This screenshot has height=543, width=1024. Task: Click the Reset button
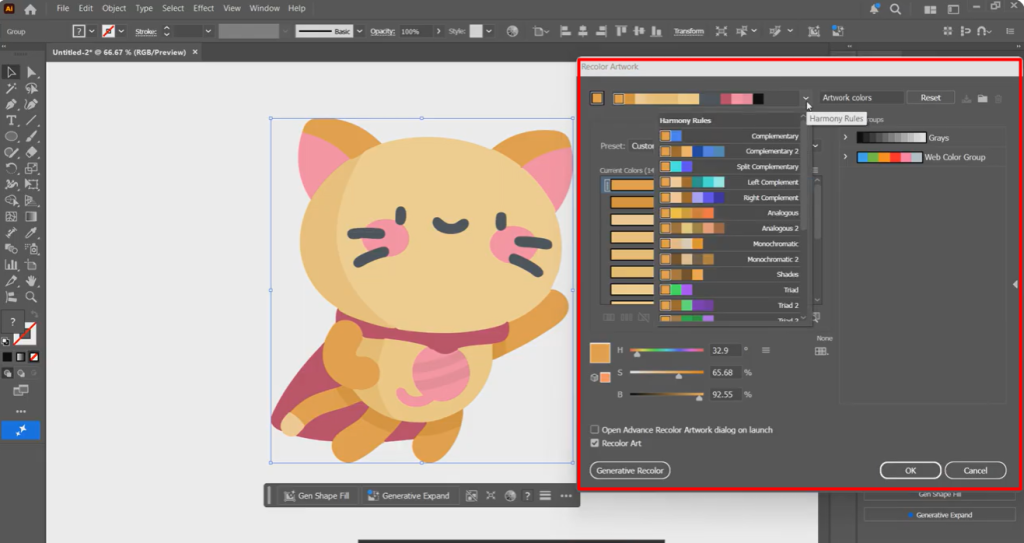(931, 98)
